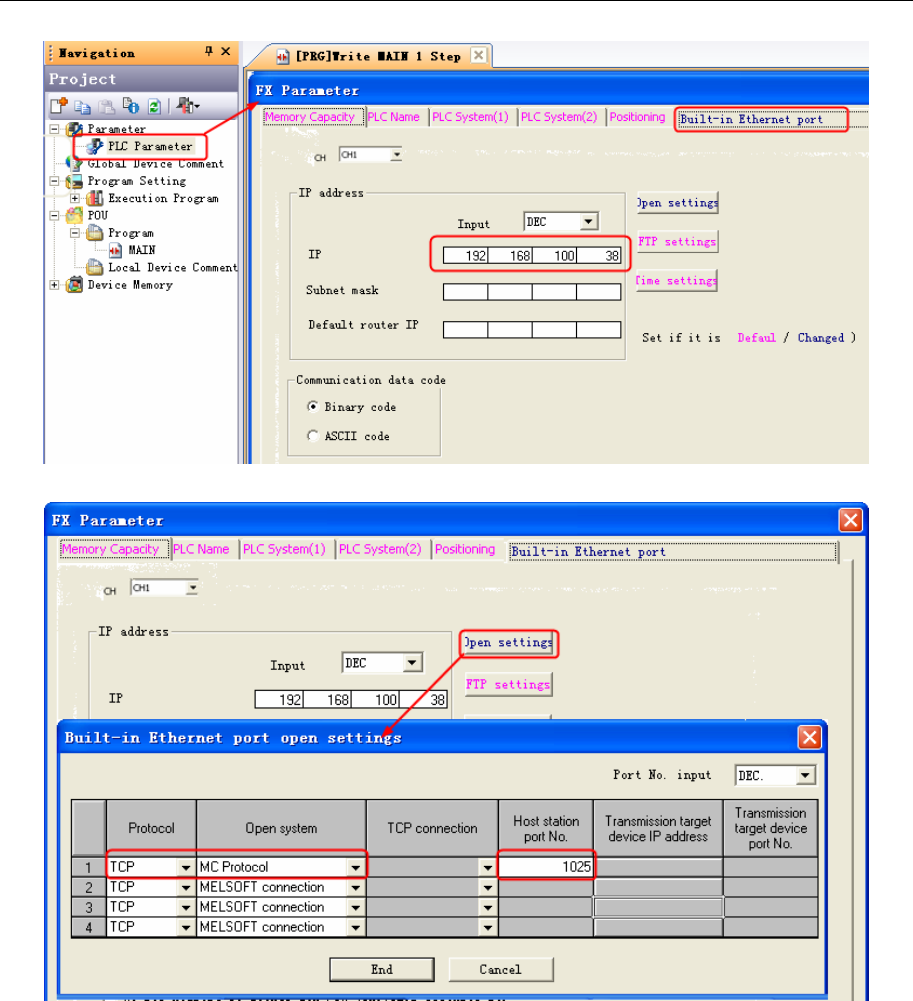913x1001 pixels.
Task: Collapse the Program node under POU
Action: (x=75, y=233)
